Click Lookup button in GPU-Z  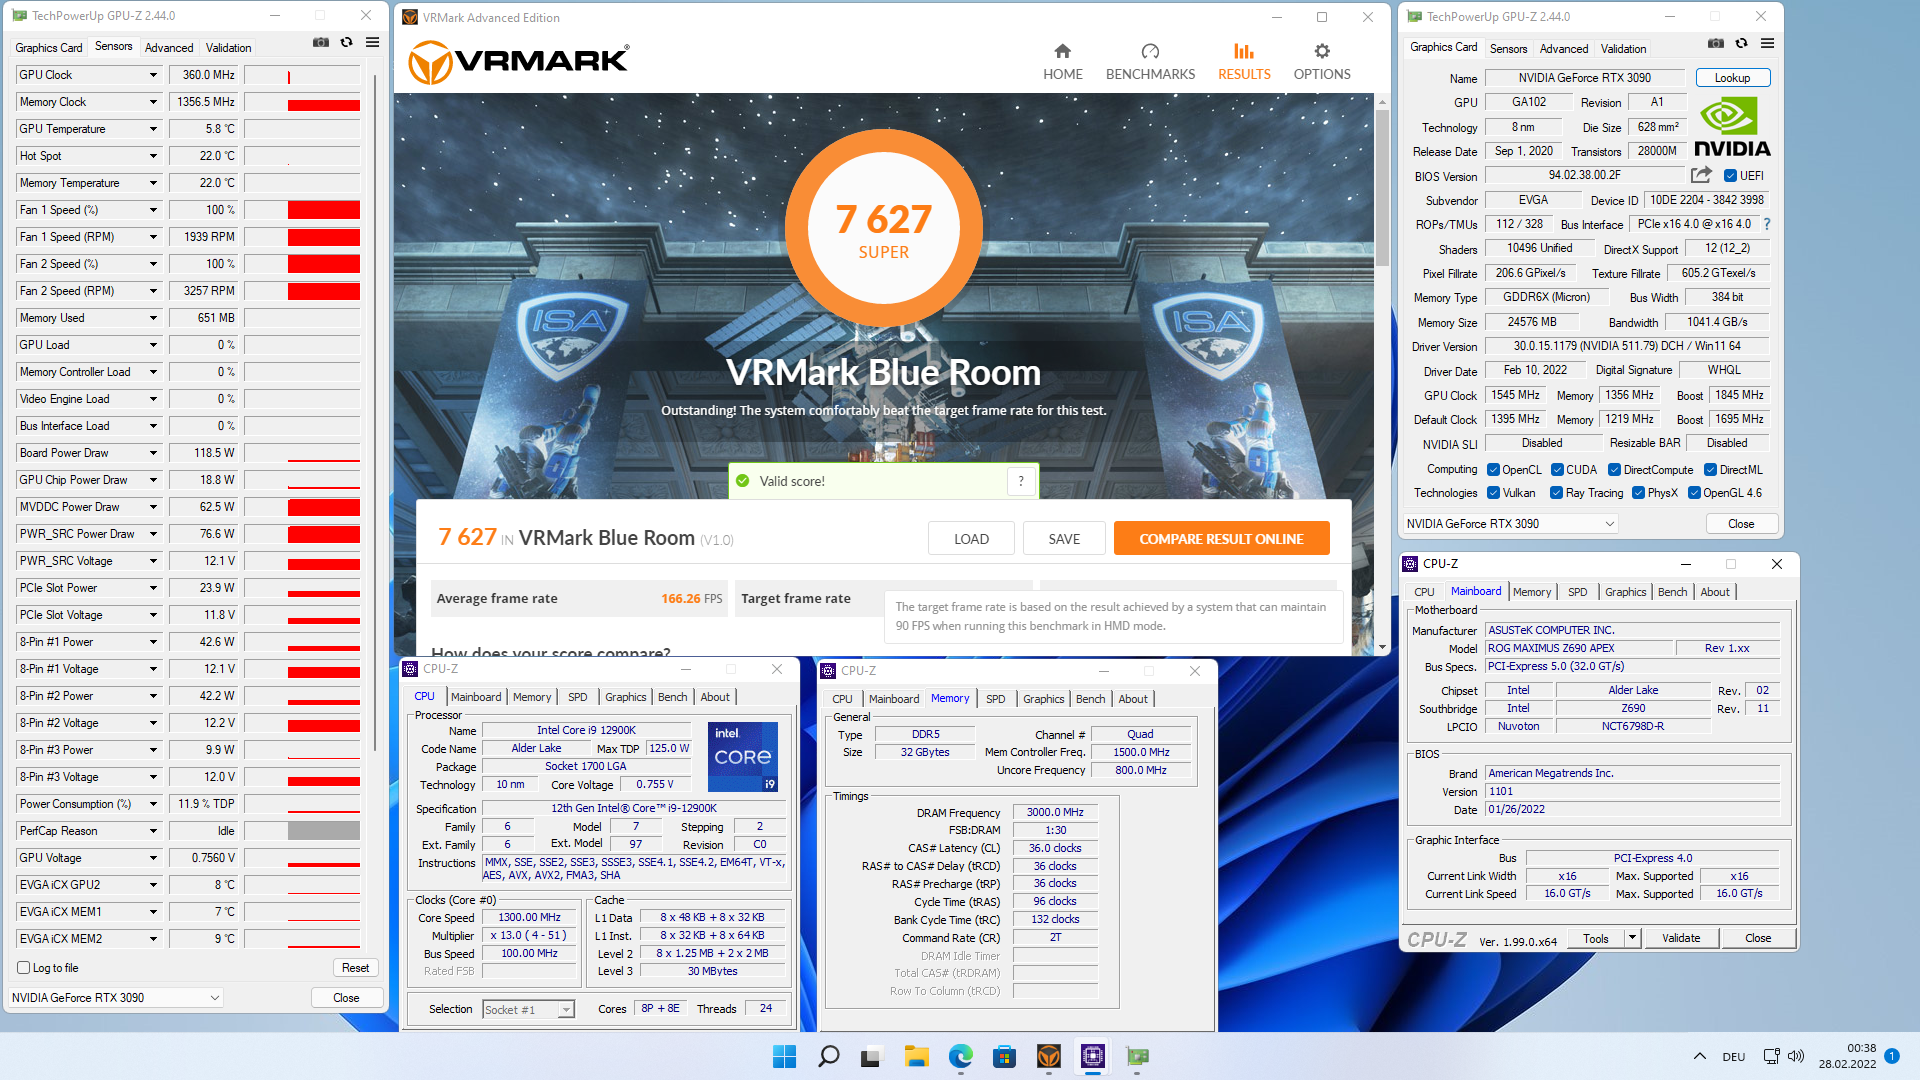1732,78
